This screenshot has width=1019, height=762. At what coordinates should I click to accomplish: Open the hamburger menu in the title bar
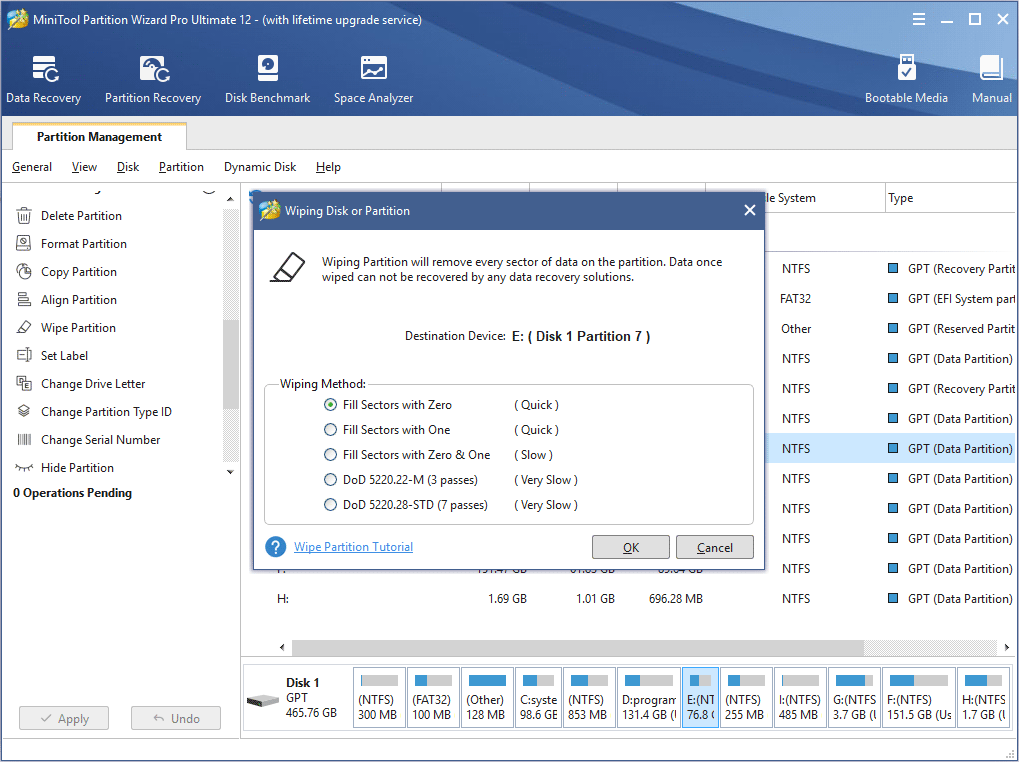coord(918,18)
